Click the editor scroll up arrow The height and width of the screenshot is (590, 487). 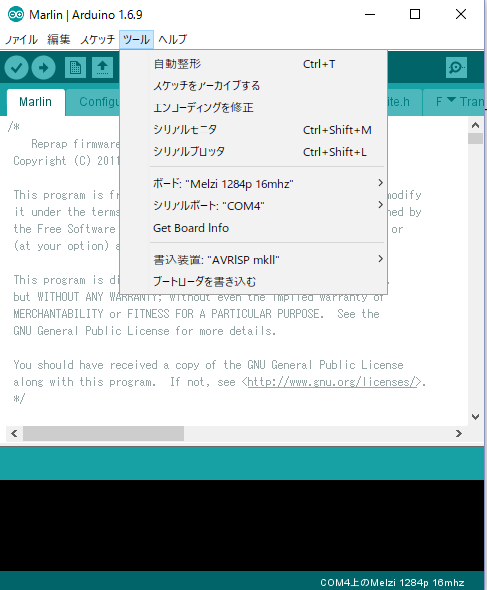[x=476, y=125]
